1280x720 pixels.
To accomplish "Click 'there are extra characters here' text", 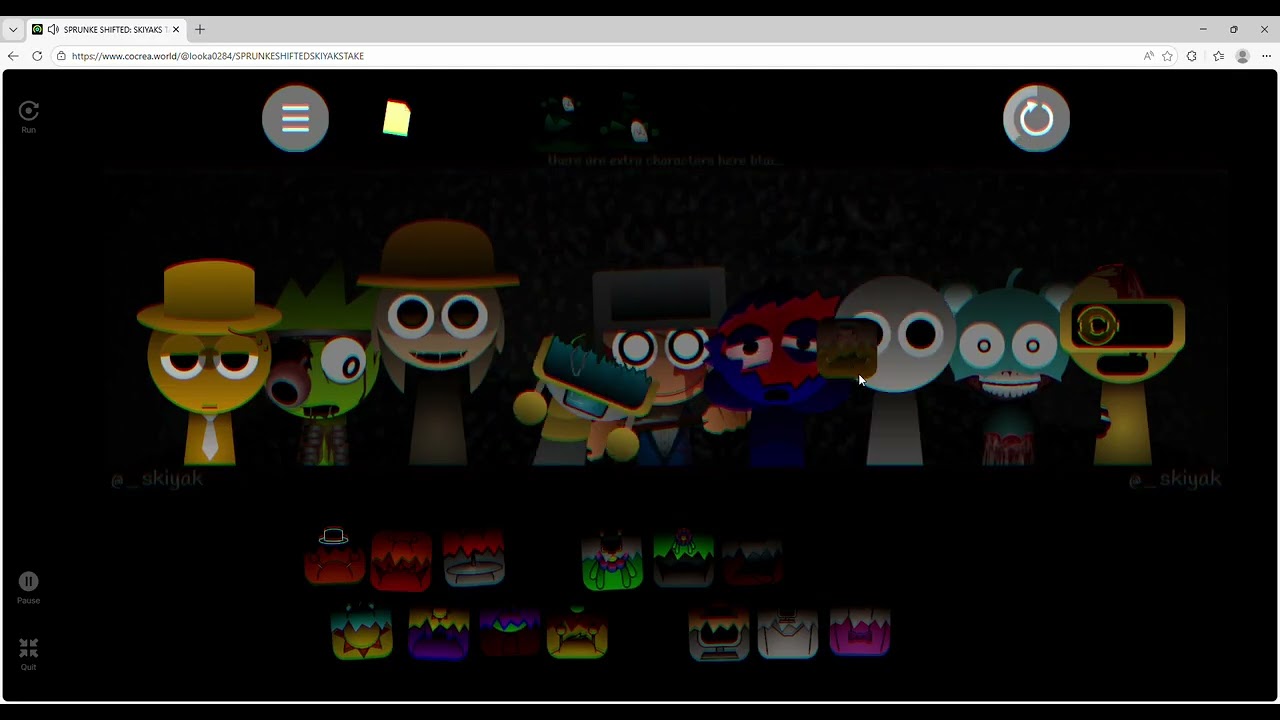I will (x=665, y=160).
